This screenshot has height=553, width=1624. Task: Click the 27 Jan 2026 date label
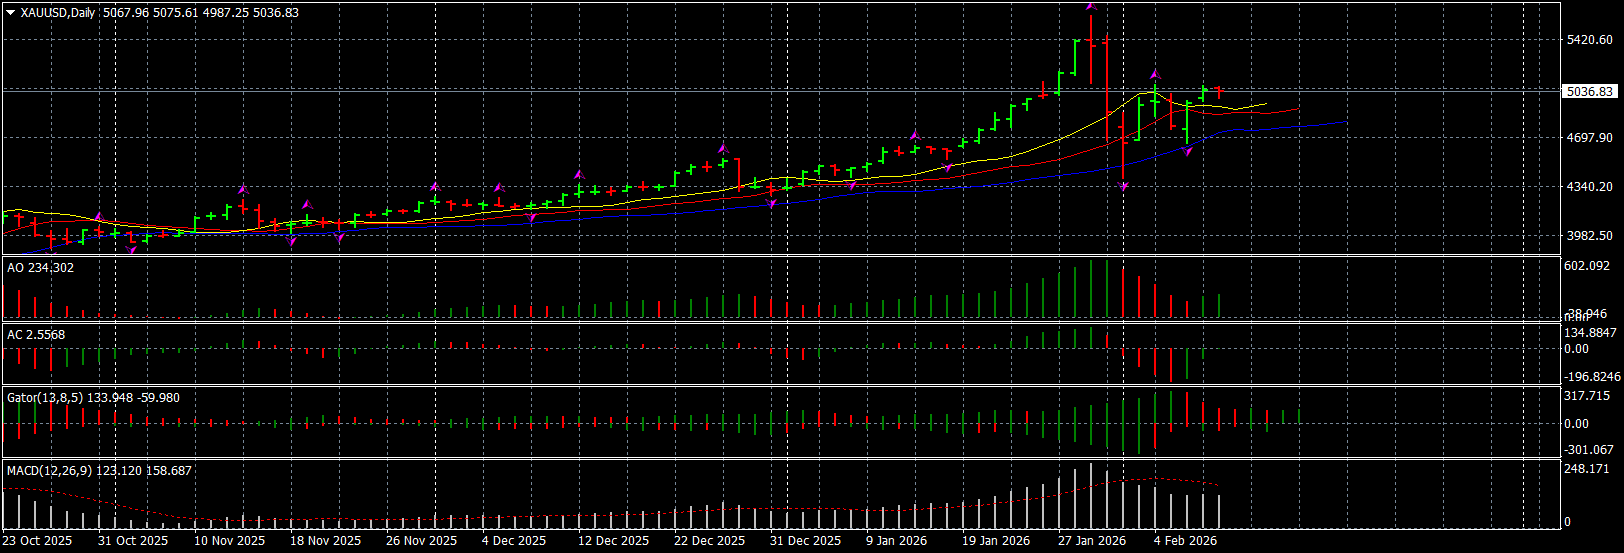(x=1092, y=541)
